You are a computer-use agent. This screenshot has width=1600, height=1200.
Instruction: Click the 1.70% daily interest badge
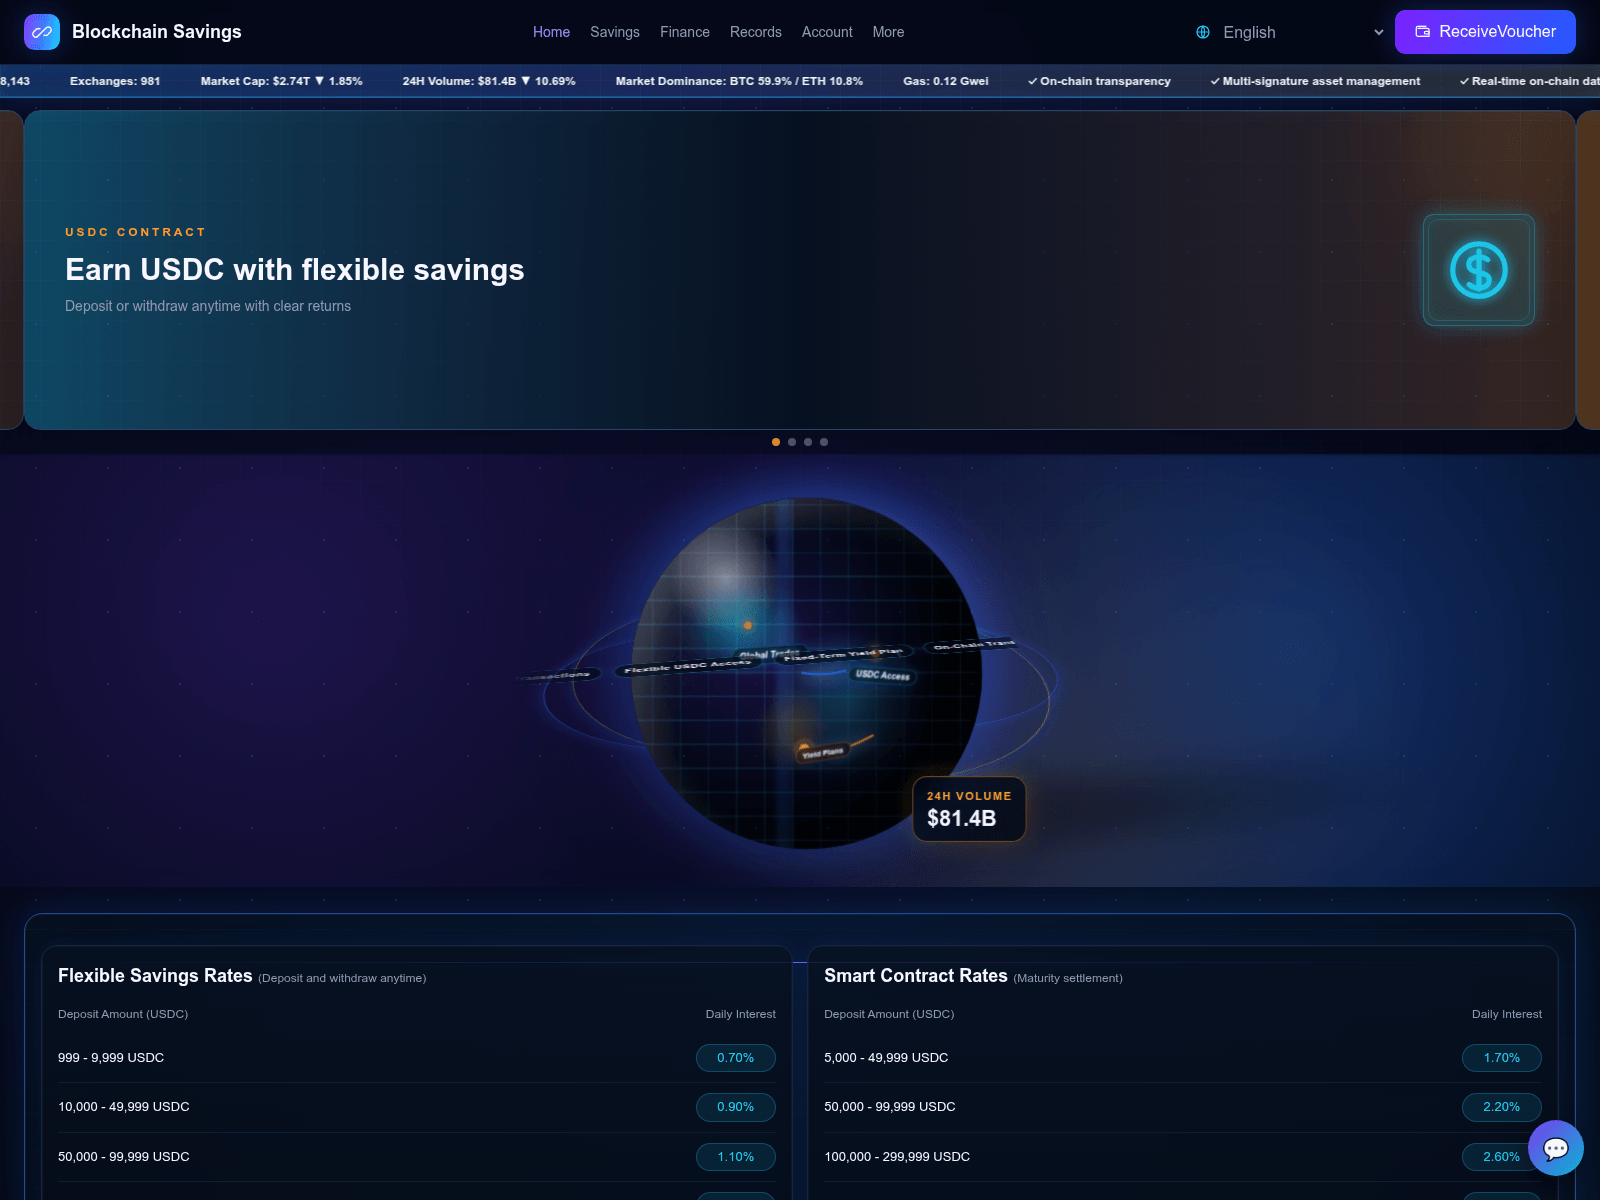(x=1502, y=1058)
